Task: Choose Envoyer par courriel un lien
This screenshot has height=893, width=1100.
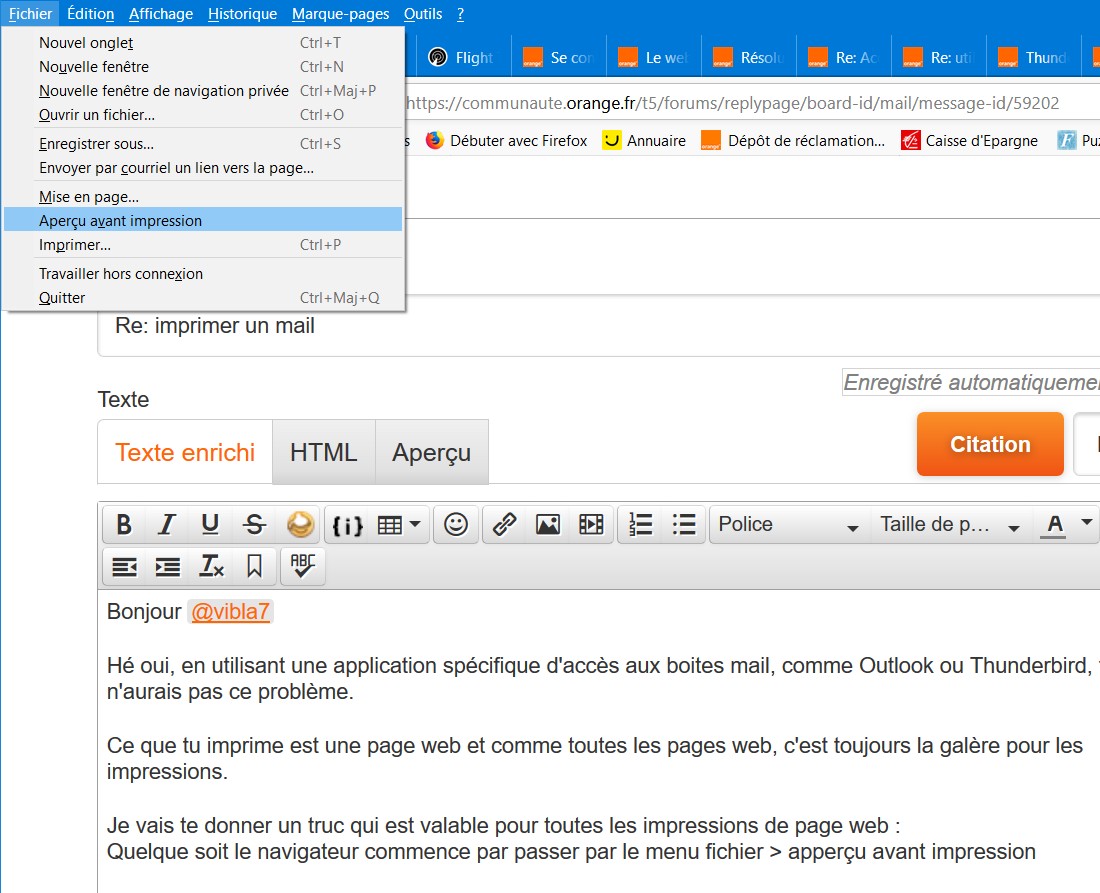Action: click(x=203, y=168)
